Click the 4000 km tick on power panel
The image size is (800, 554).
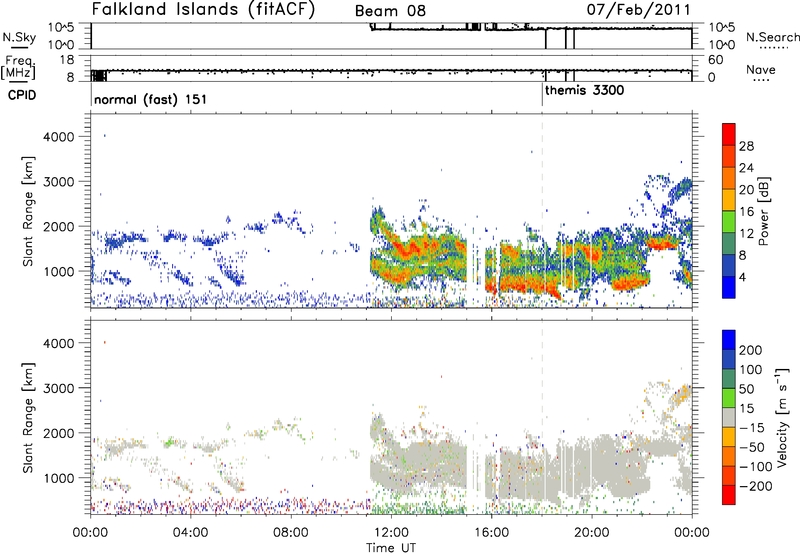click(x=58, y=137)
